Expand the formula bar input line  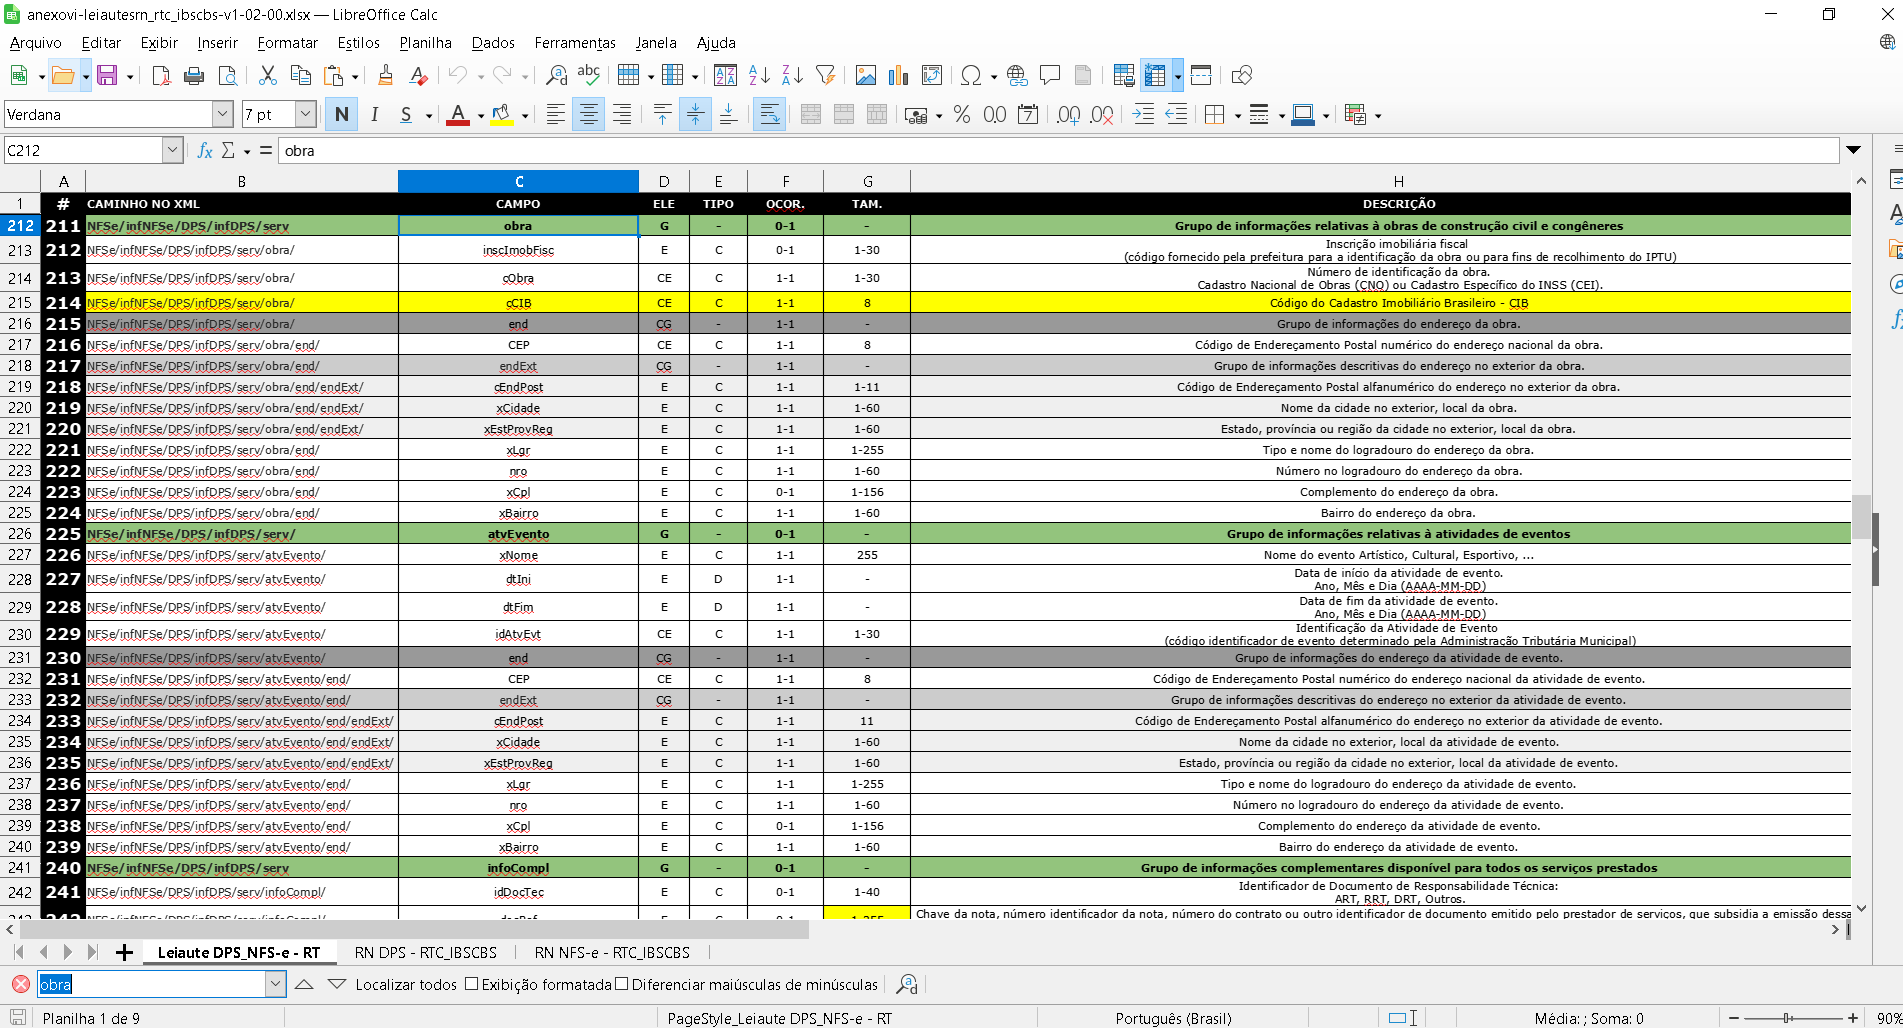1853,151
